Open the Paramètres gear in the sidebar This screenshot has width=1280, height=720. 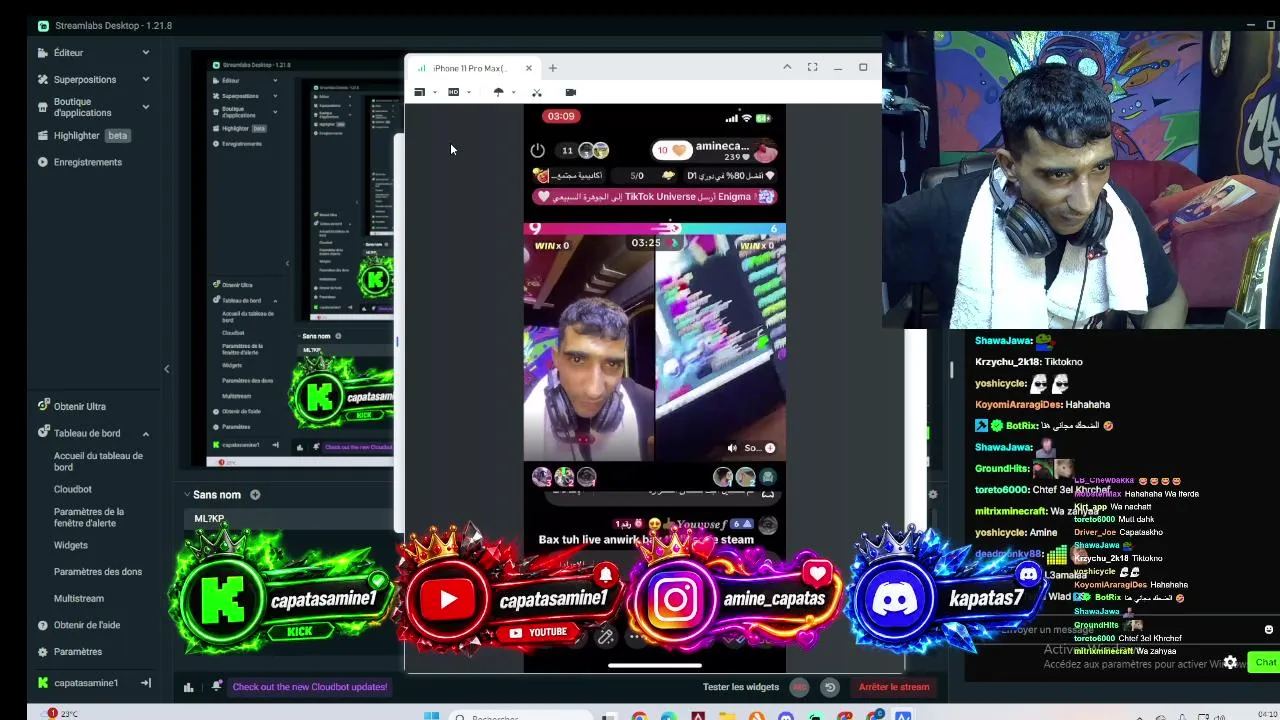43,652
